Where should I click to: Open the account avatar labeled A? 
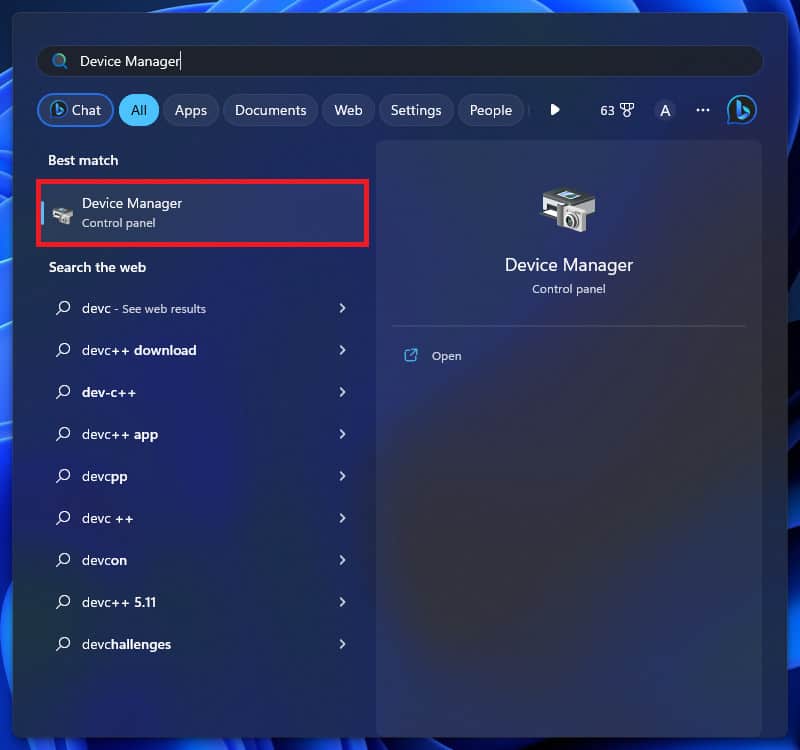tap(665, 110)
